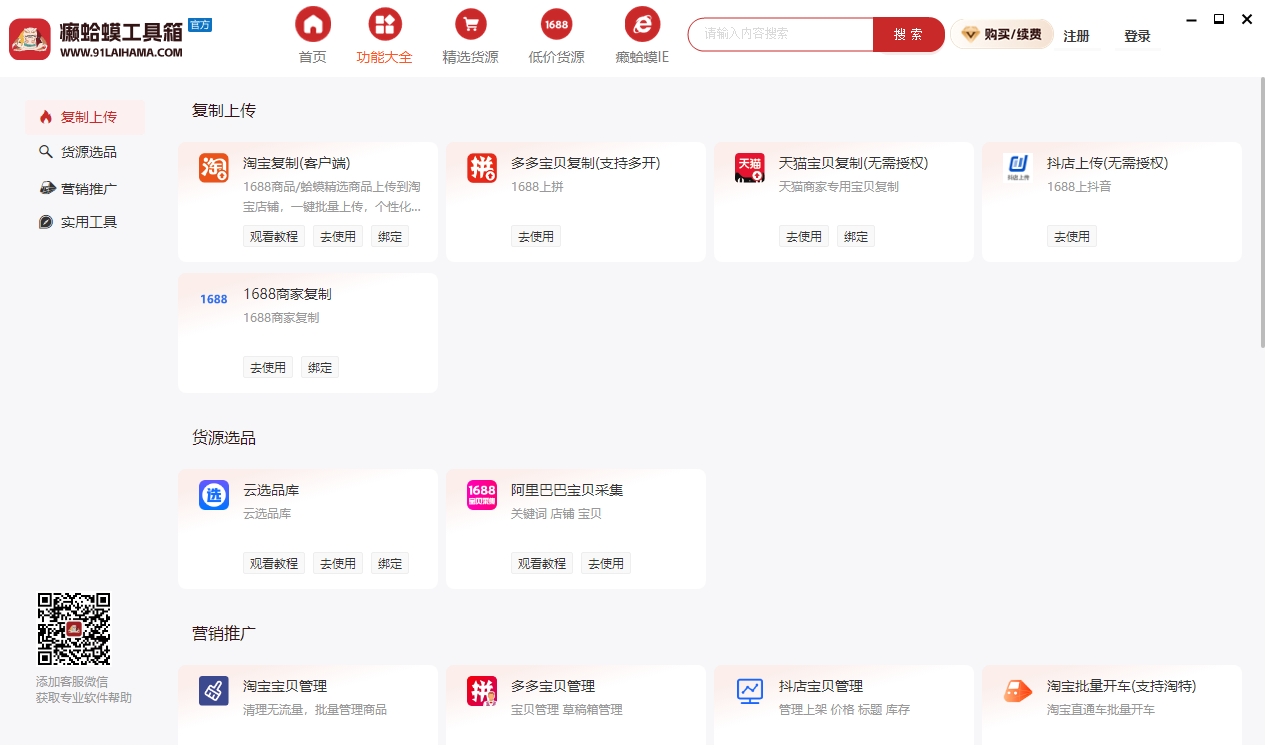Switch to the 功能大全 tab

(384, 36)
